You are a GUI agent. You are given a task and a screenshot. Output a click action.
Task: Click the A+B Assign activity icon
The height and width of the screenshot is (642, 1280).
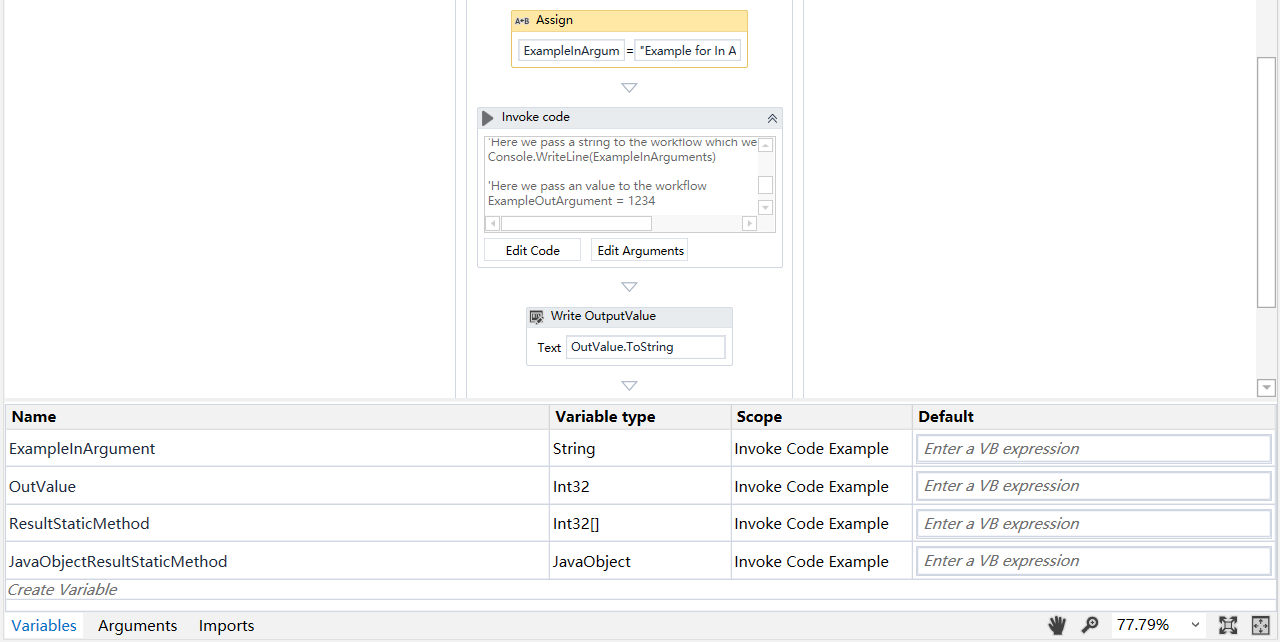[x=523, y=20]
